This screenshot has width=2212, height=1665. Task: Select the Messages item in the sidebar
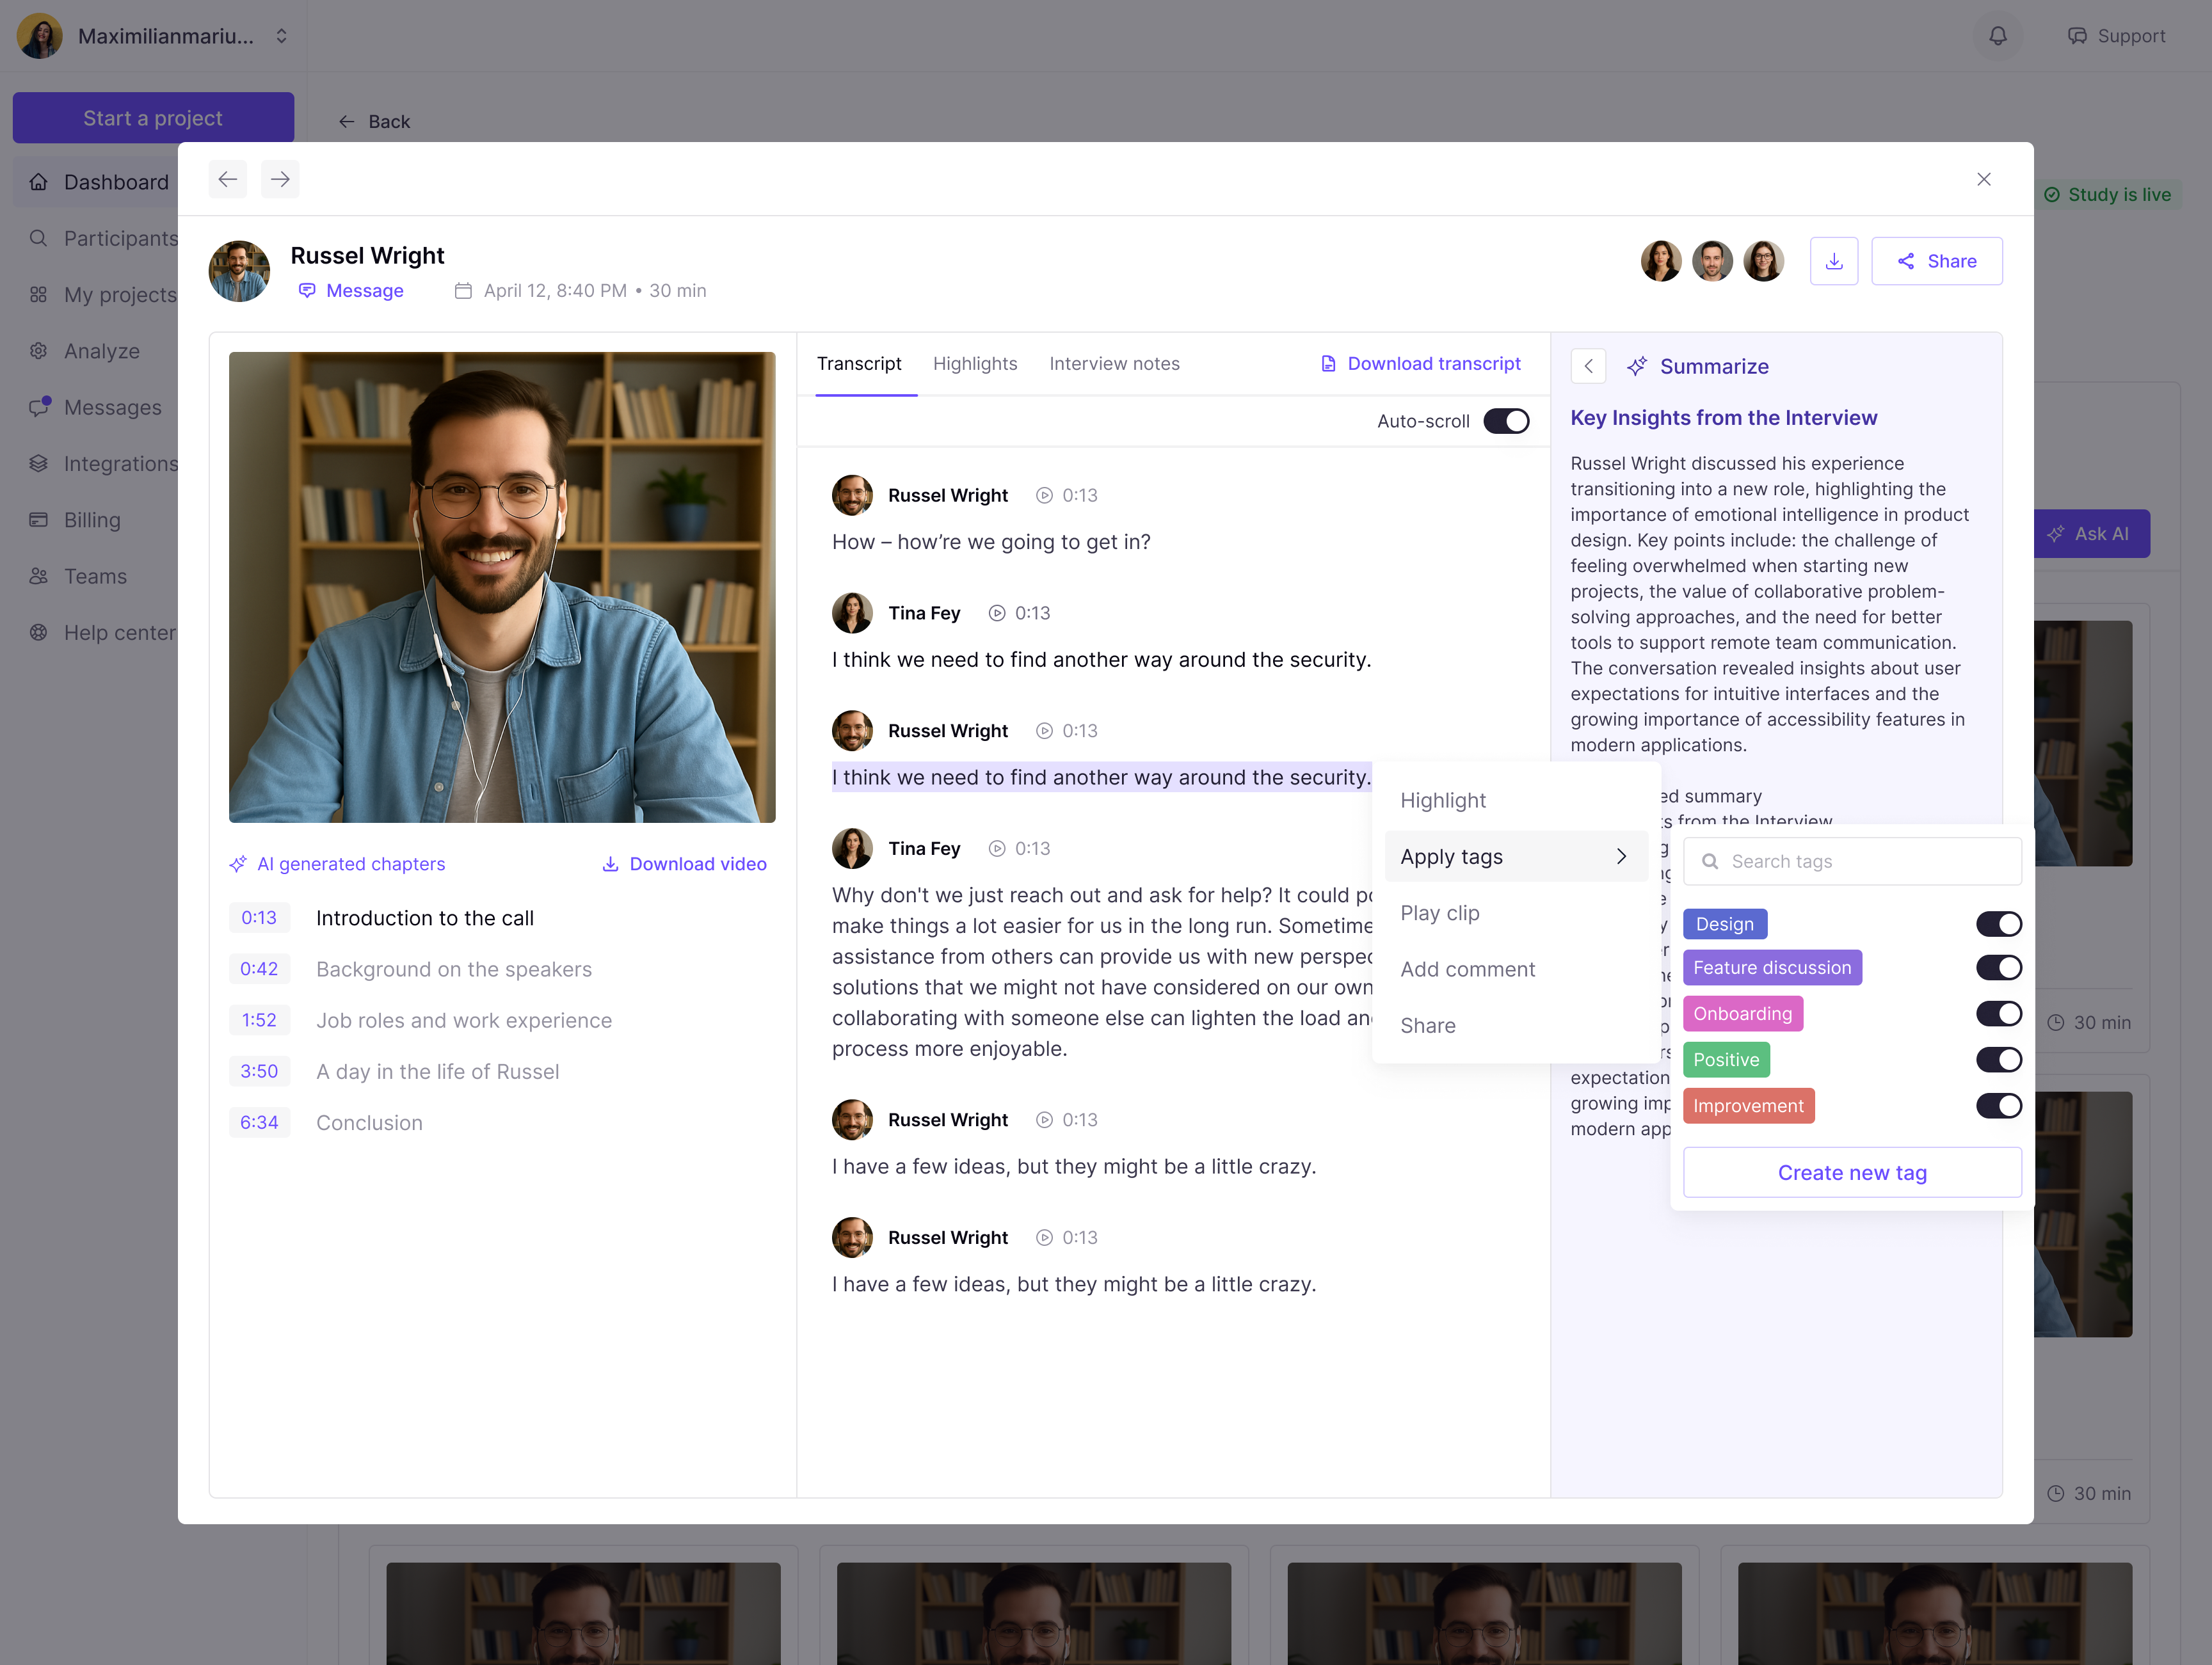[x=110, y=407]
